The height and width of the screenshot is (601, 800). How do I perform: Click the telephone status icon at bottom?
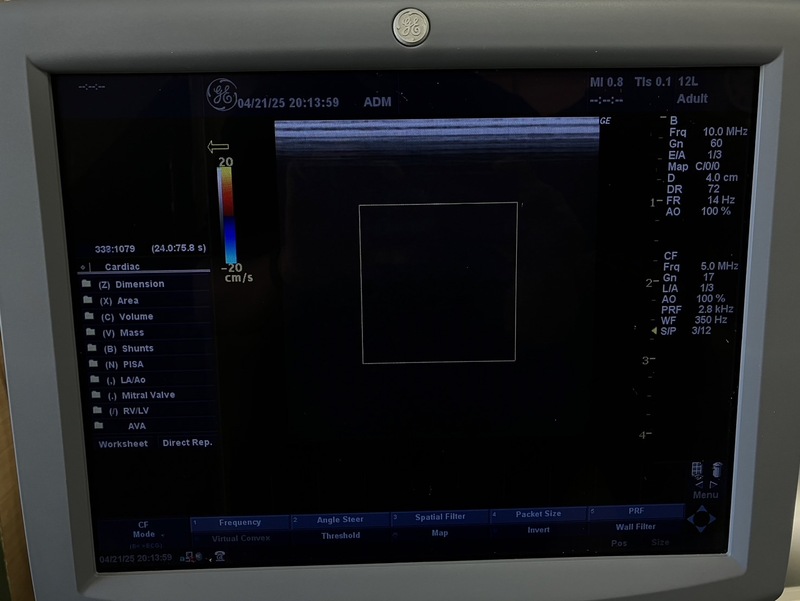220,556
